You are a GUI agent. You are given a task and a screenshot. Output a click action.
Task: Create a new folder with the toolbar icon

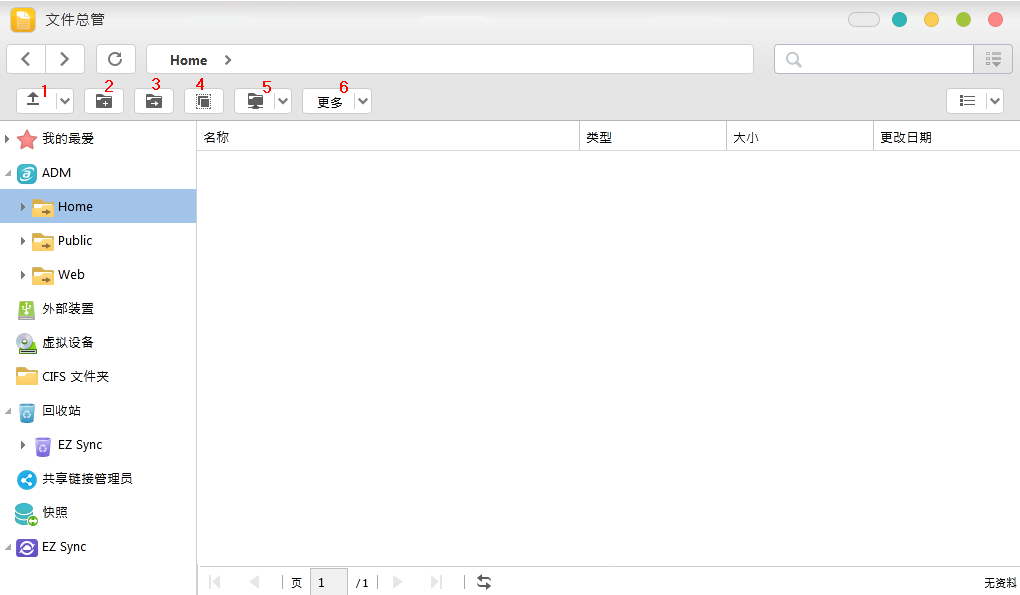103,101
